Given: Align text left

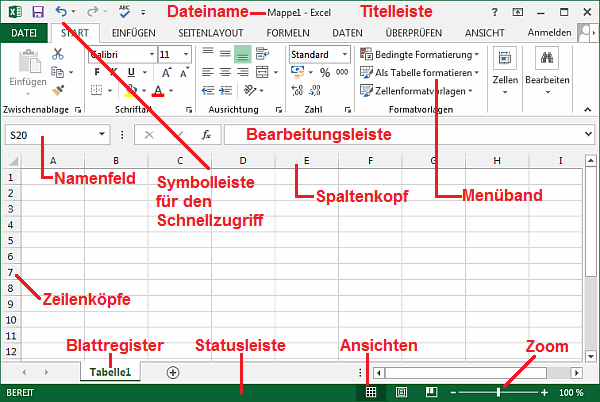Looking at the screenshot, I should (x=208, y=72).
